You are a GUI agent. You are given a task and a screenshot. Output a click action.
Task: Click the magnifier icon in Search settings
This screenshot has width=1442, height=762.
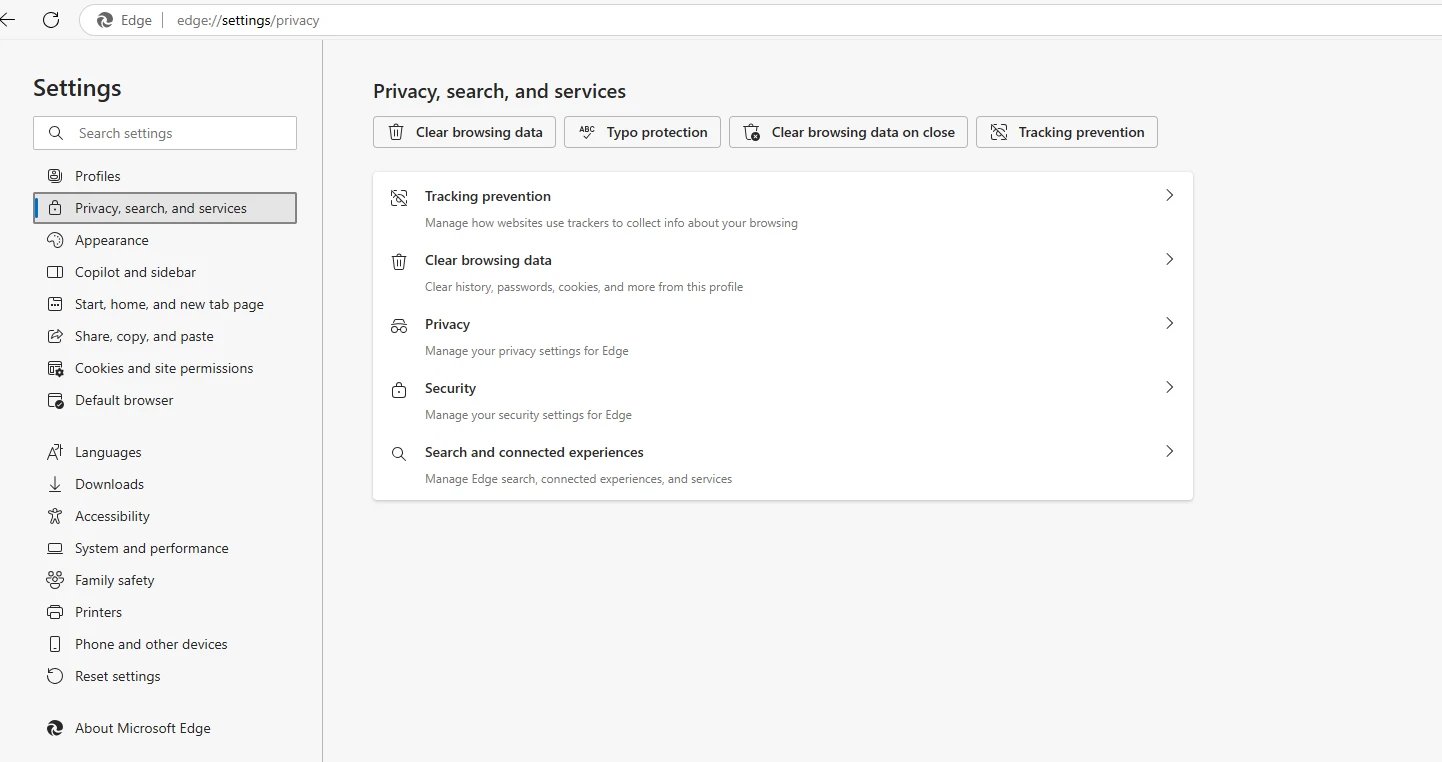tap(55, 133)
